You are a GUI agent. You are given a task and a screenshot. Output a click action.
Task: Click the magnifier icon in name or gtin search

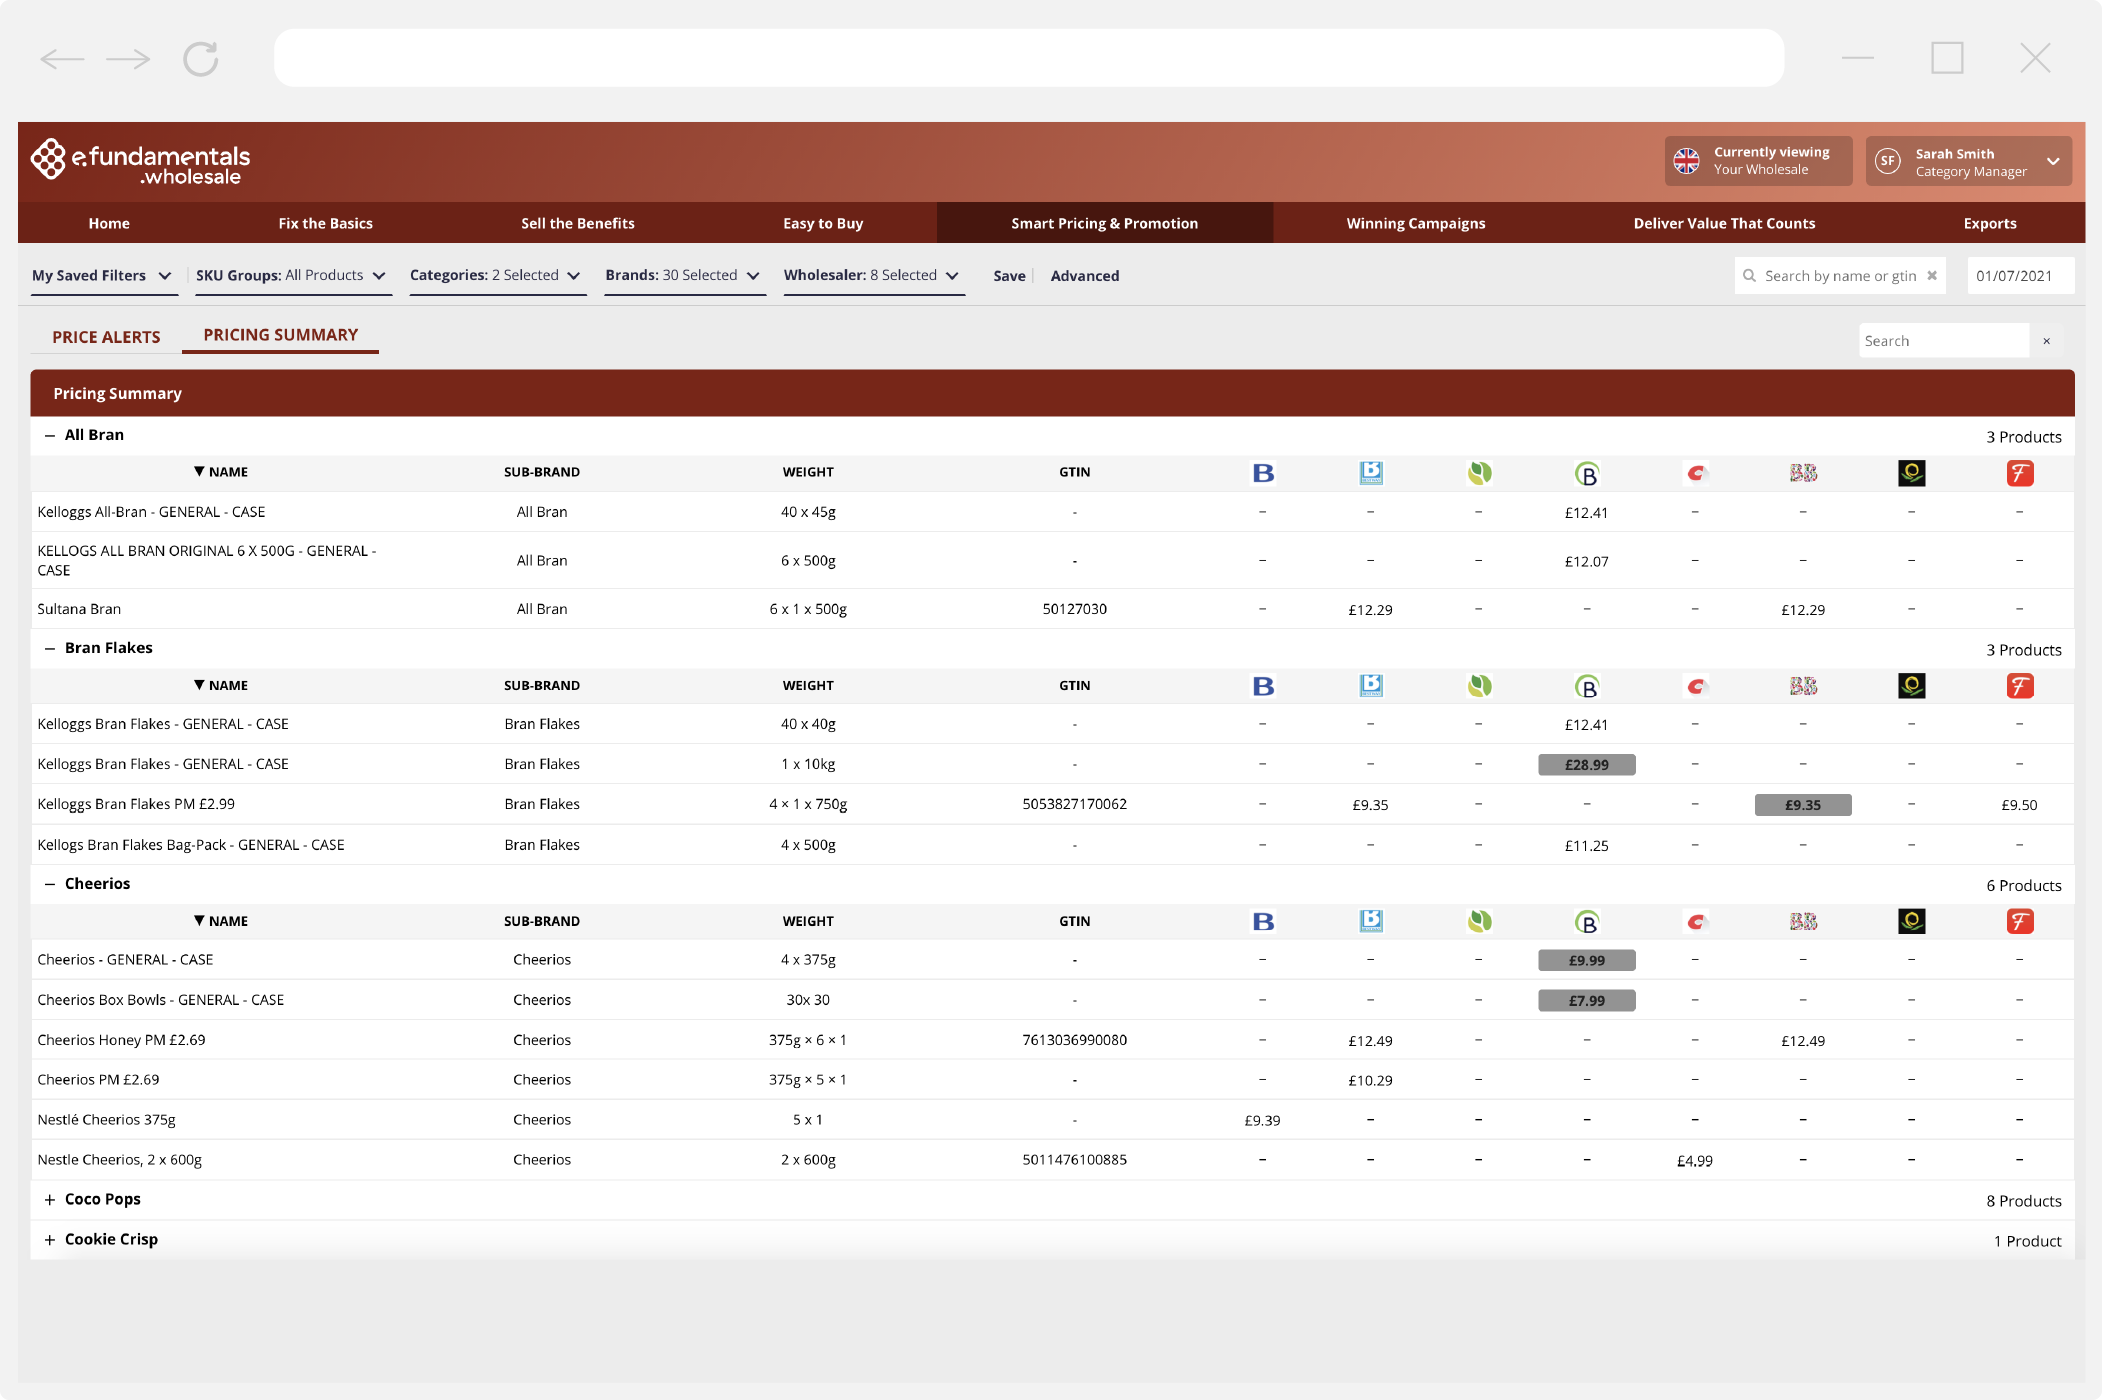tap(1749, 276)
